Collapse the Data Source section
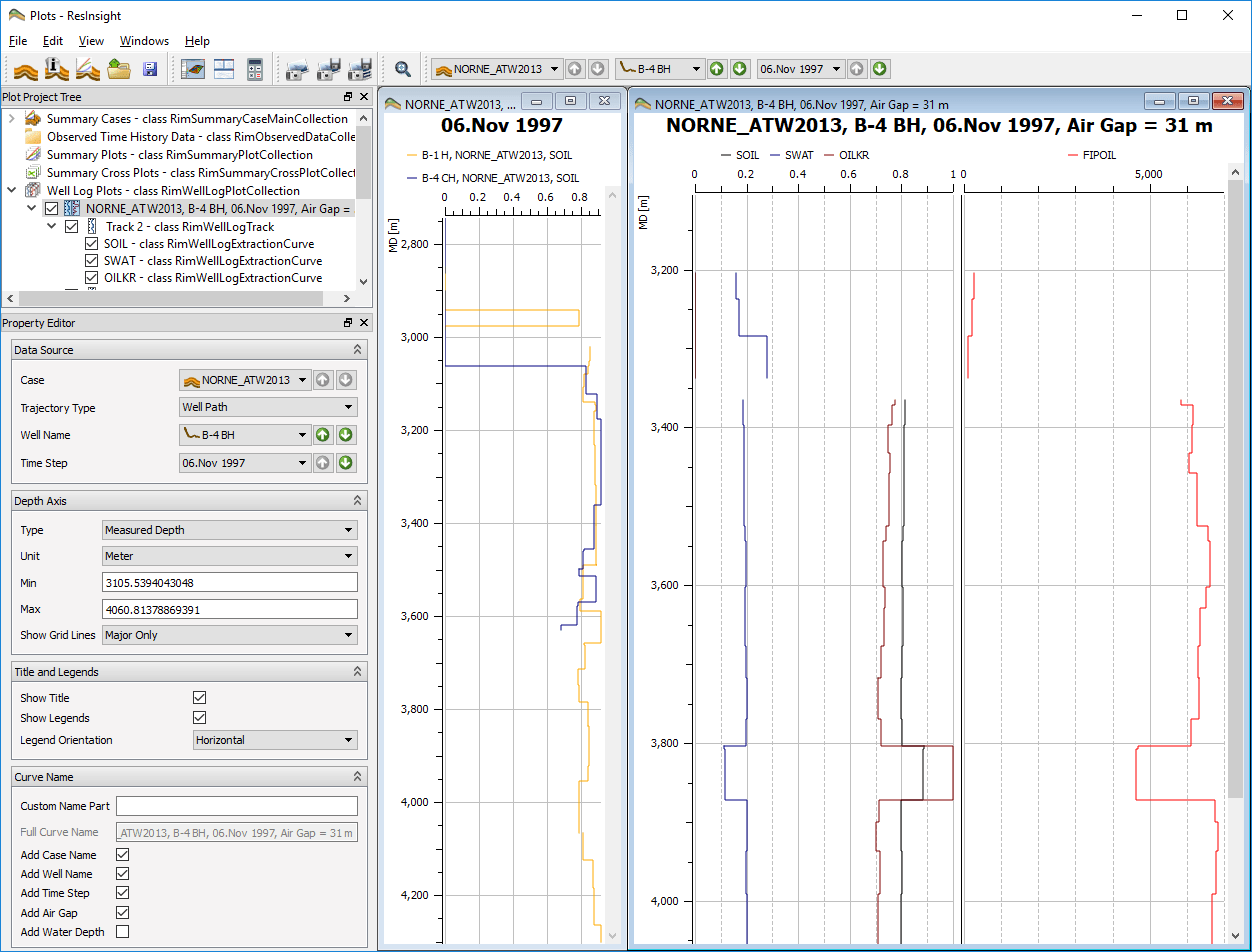 coord(357,350)
